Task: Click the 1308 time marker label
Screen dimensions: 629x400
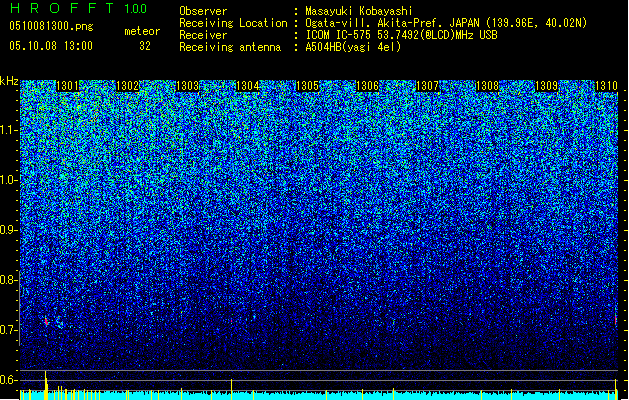Action: pyautogui.click(x=487, y=86)
